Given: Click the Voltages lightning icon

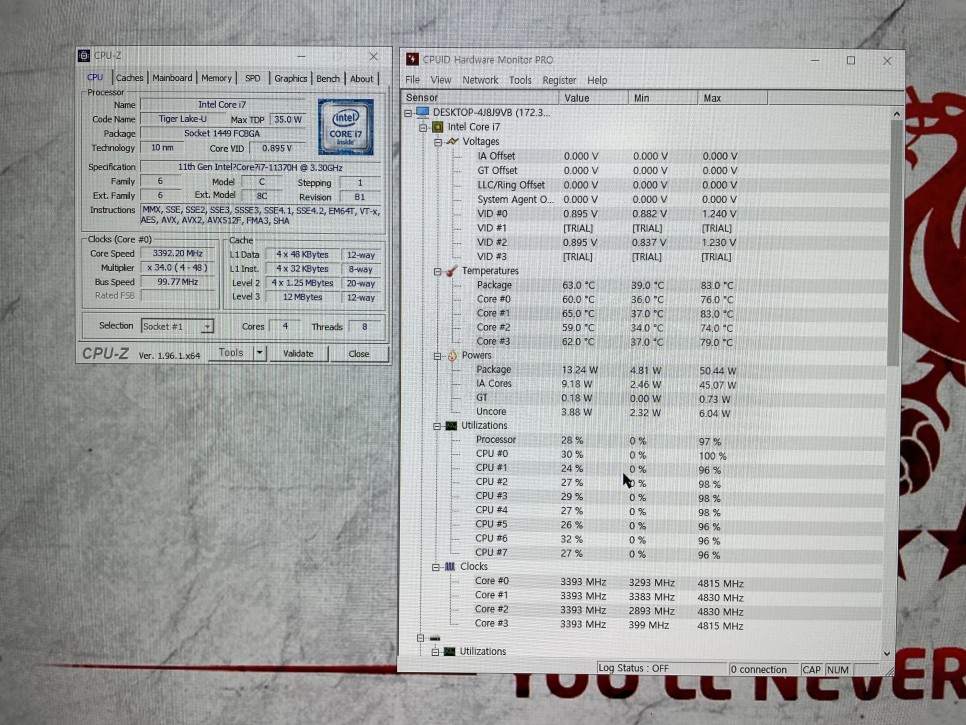Looking at the screenshot, I should (453, 142).
